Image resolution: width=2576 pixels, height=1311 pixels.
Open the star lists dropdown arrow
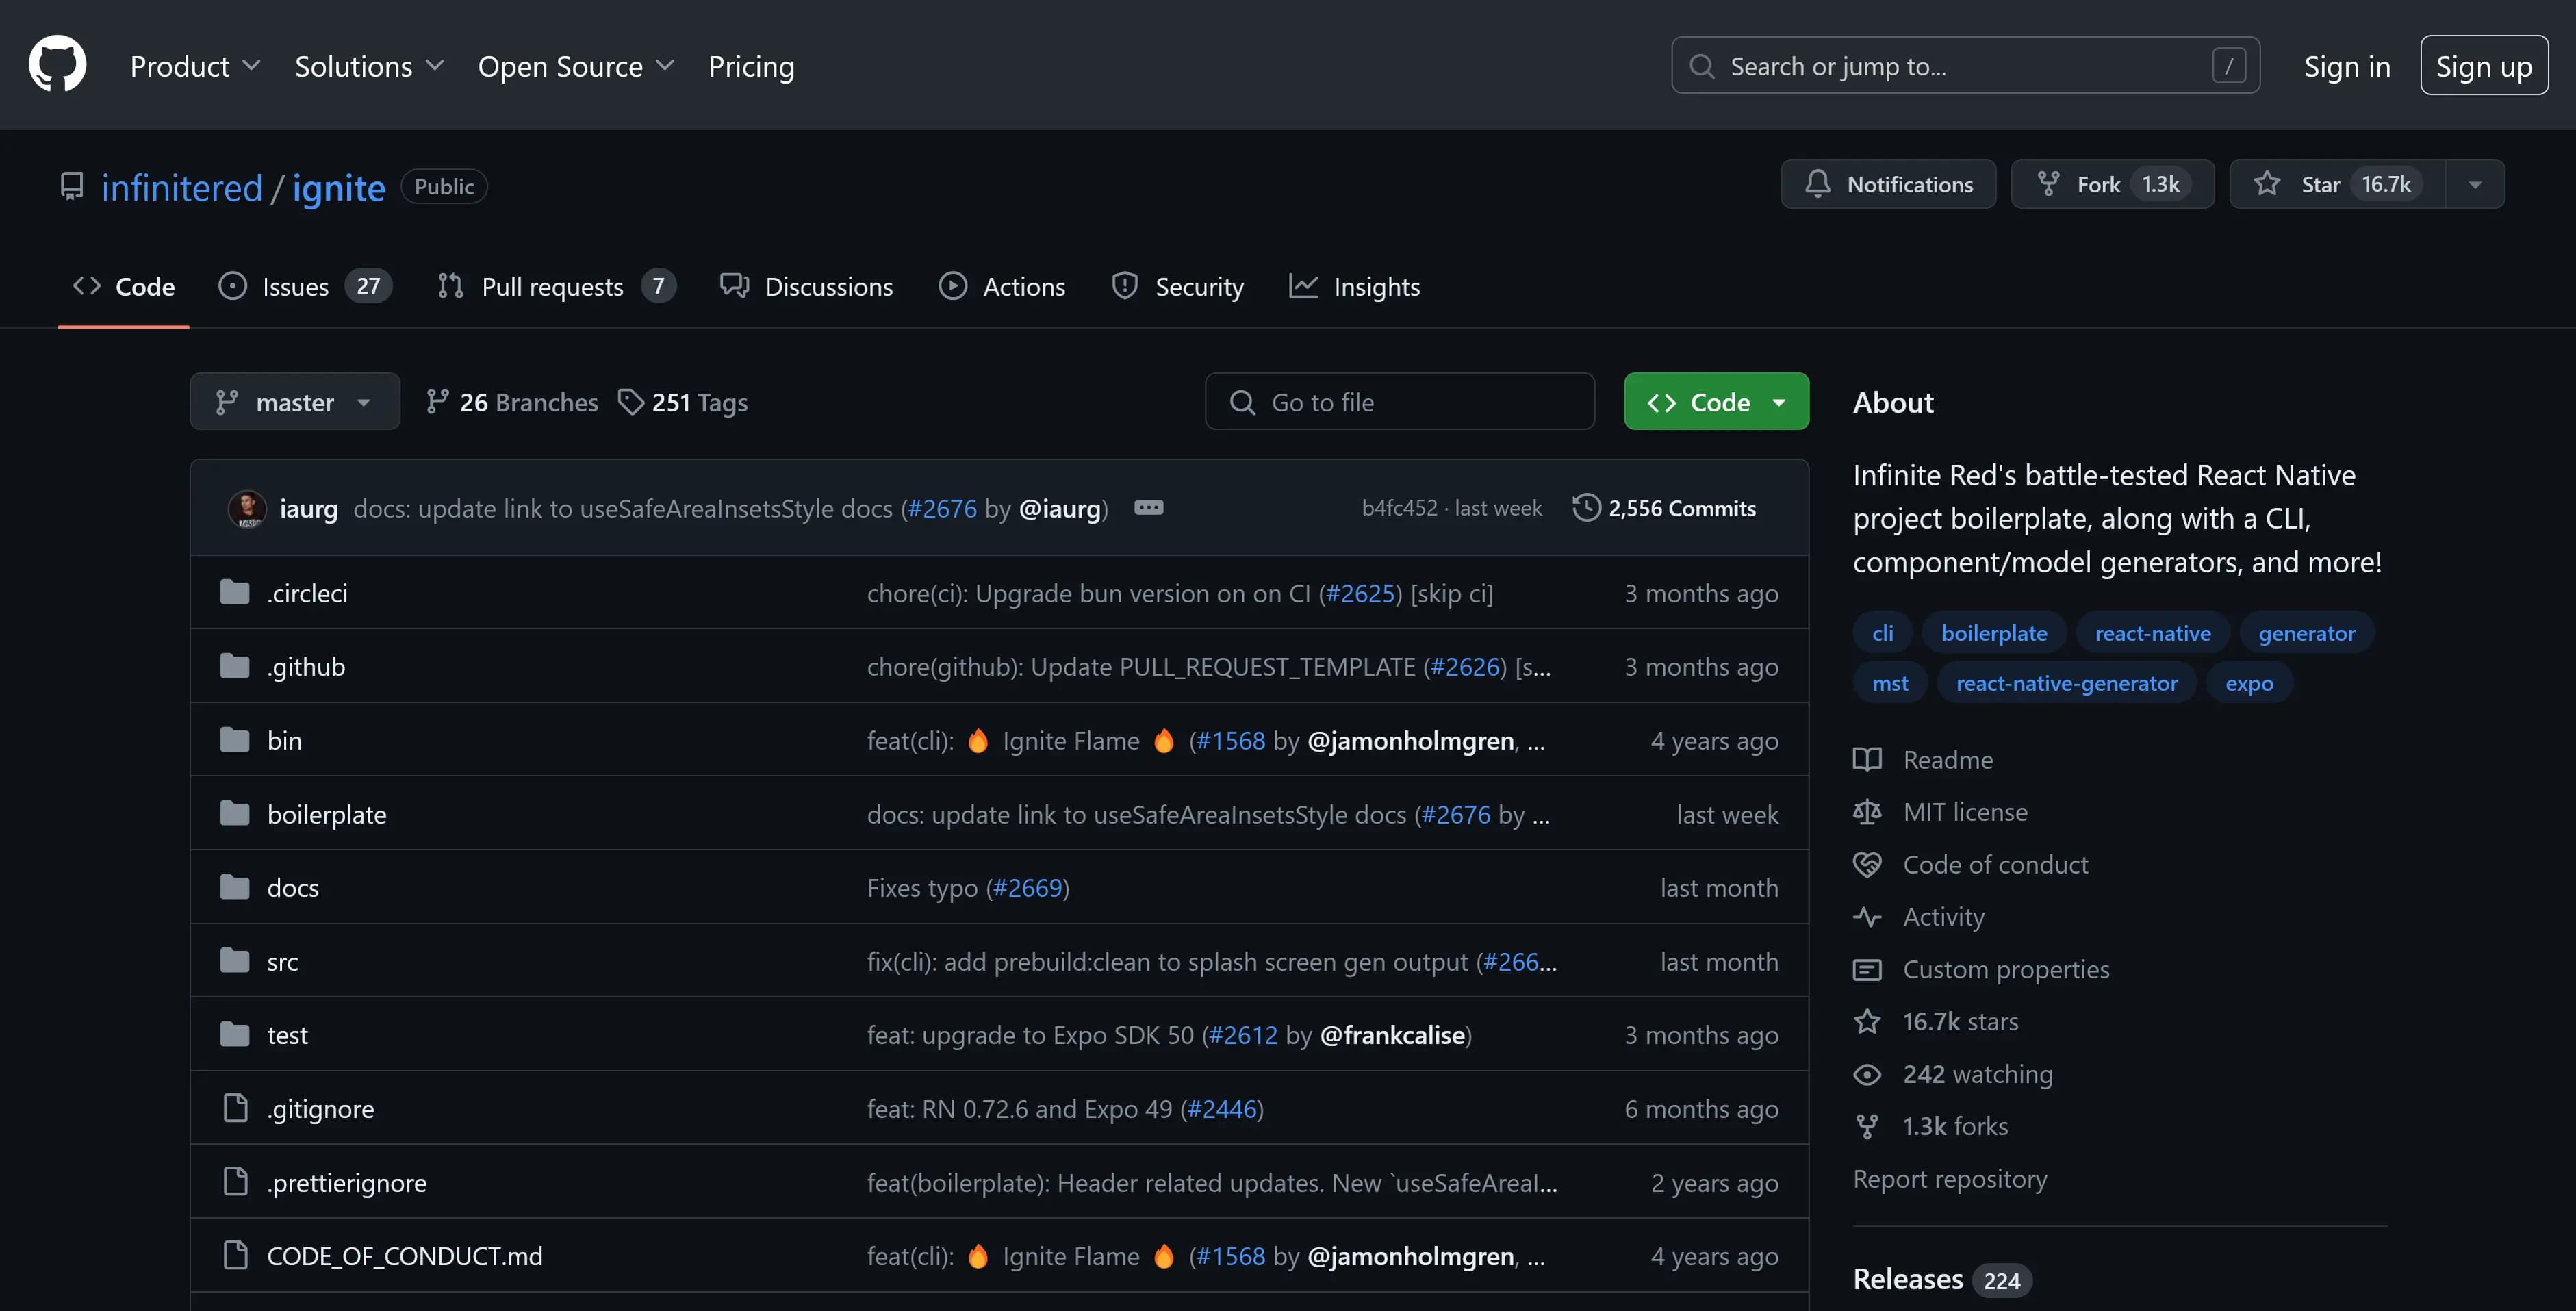[x=2475, y=184]
